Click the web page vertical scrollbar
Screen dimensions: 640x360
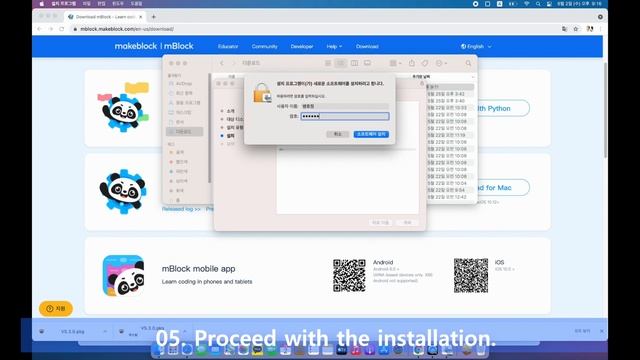tap(605, 110)
